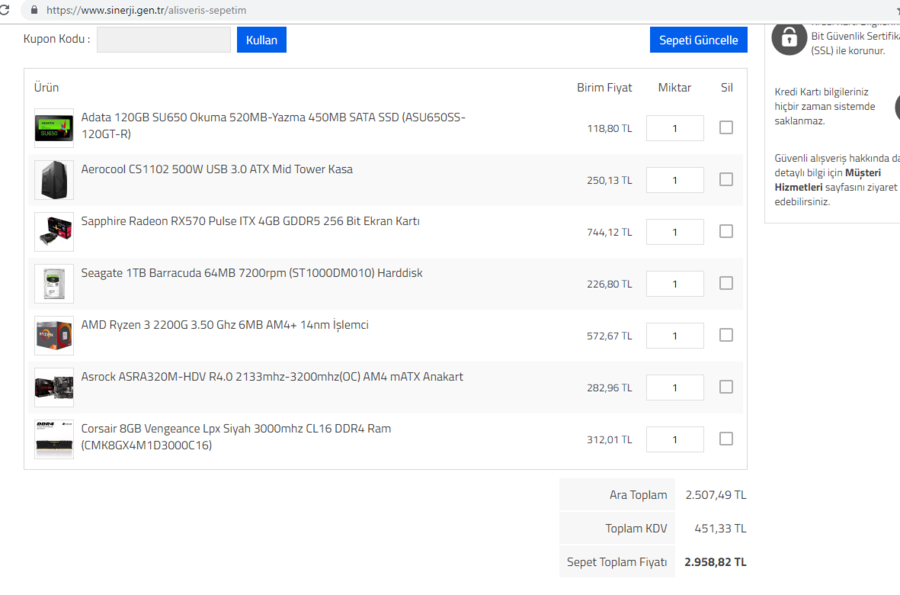The width and height of the screenshot is (900, 595).
Task: Click the SSL padlock security icon
Action: (x=789, y=38)
